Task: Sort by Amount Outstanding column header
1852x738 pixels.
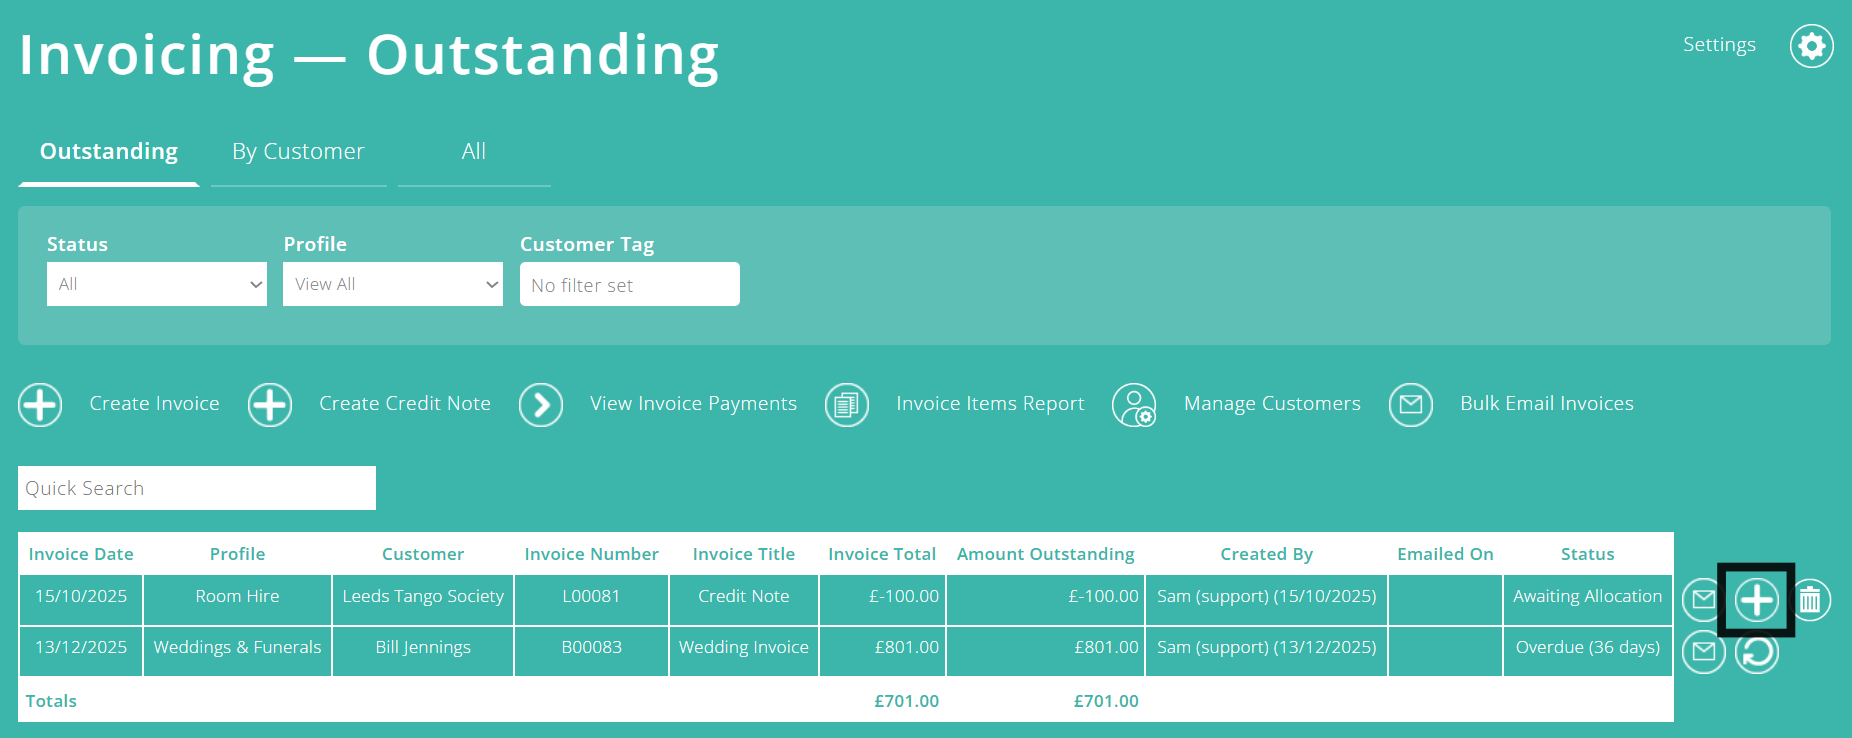Action: [1046, 554]
